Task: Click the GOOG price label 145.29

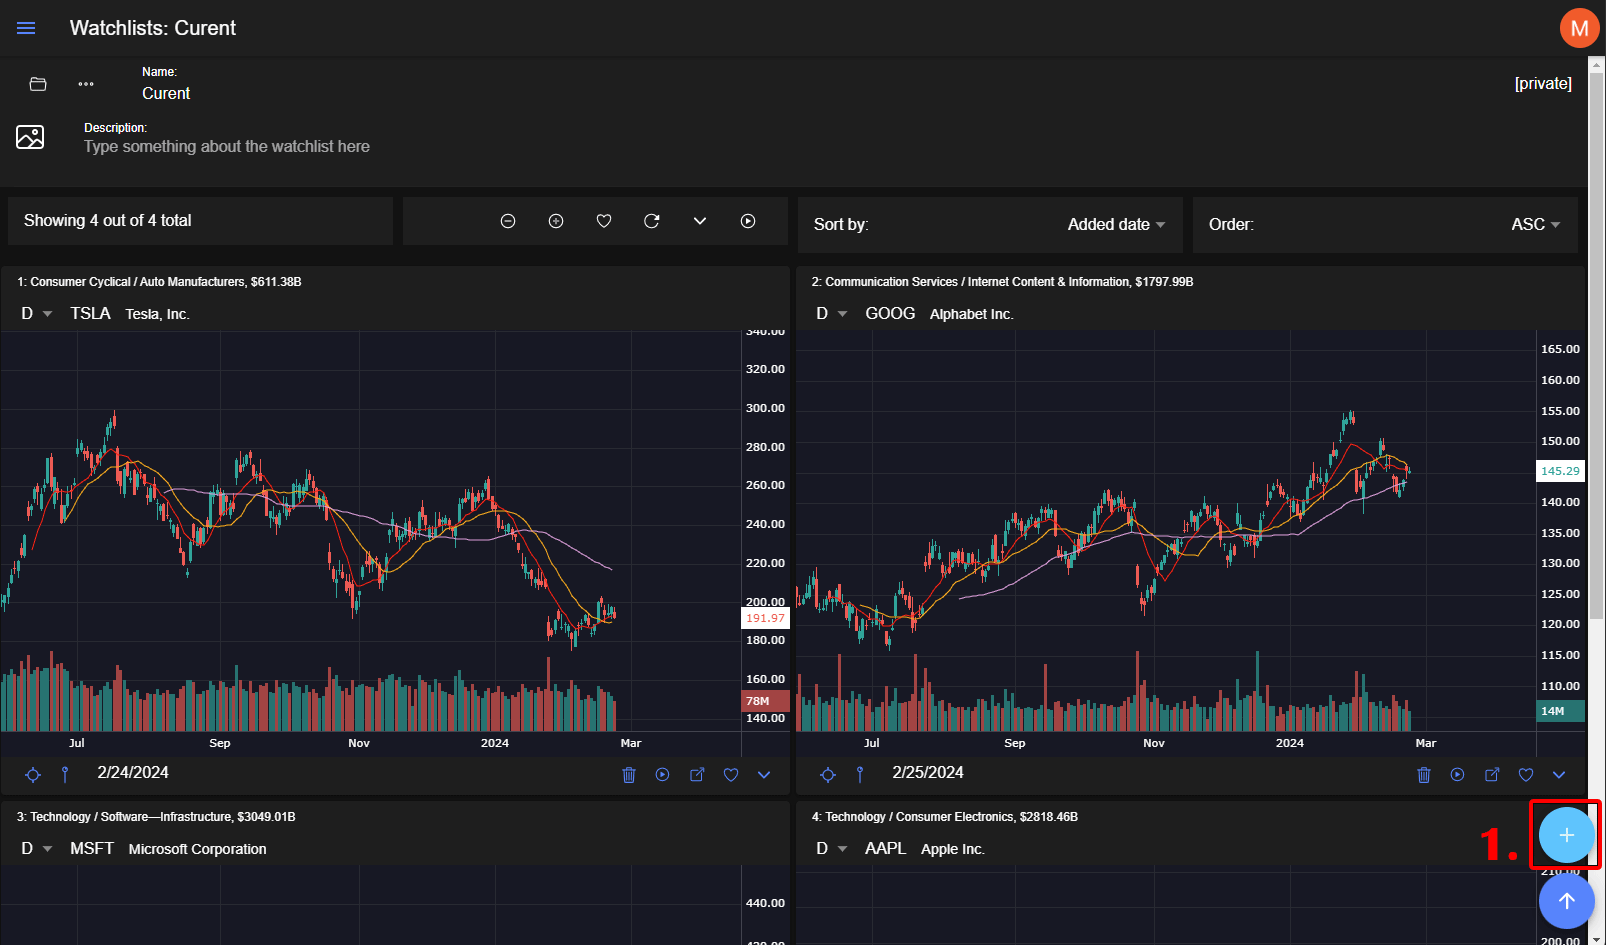Action: point(1560,471)
